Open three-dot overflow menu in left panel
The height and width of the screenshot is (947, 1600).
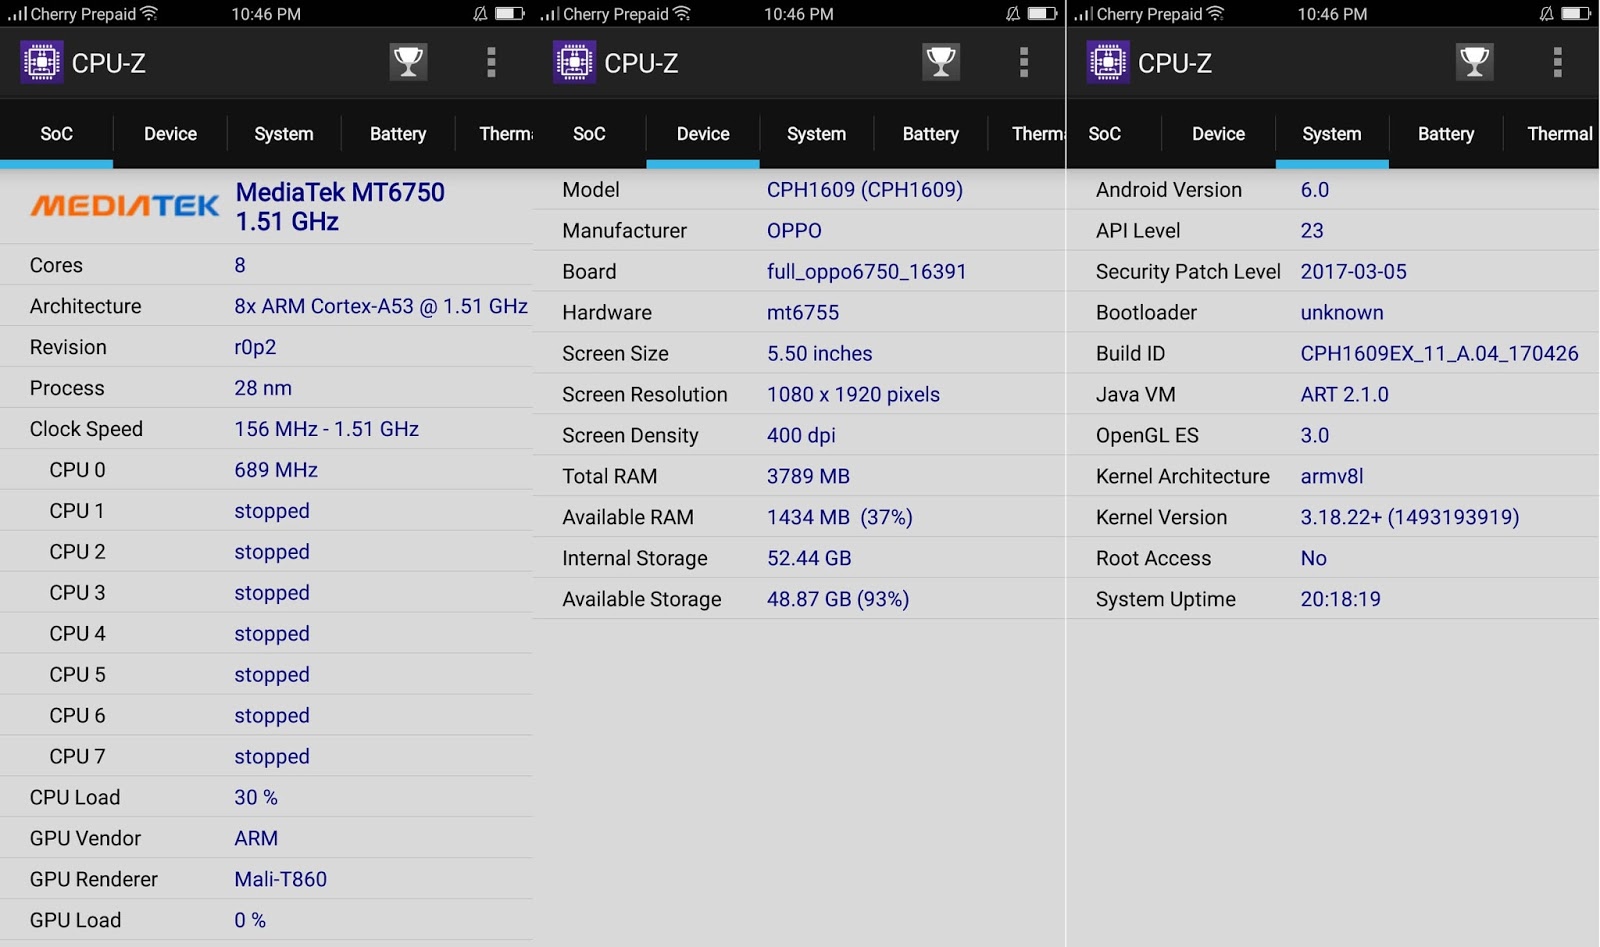(491, 62)
